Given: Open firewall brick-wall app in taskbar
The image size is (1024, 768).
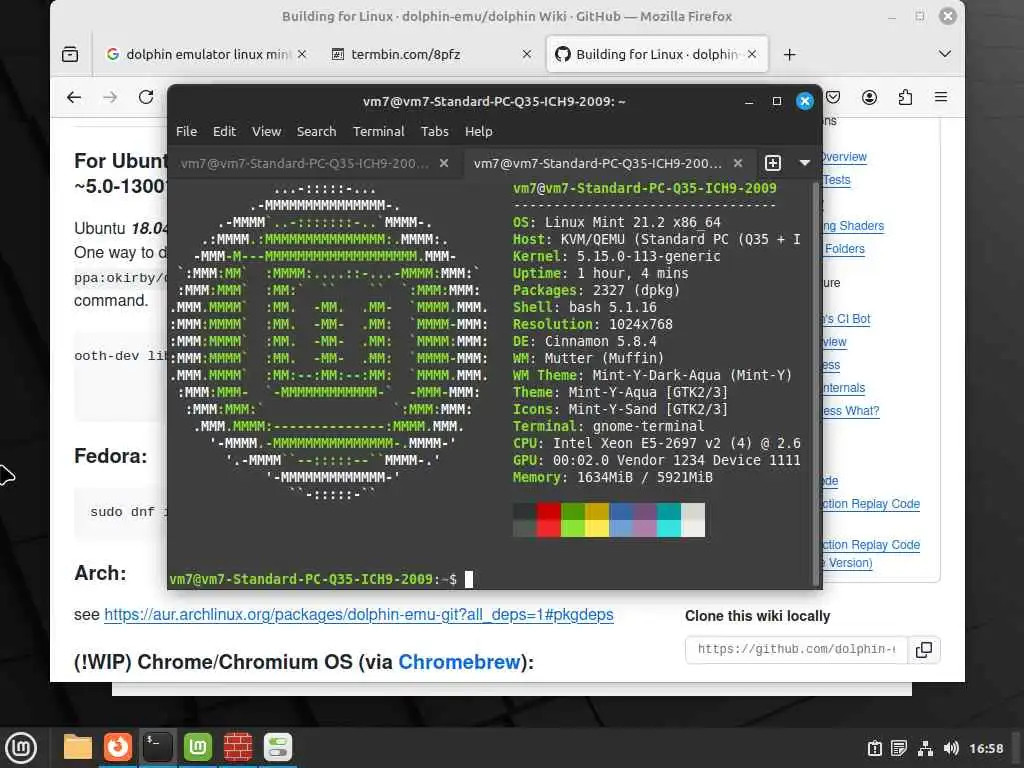Looking at the screenshot, I should click(238, 747).
